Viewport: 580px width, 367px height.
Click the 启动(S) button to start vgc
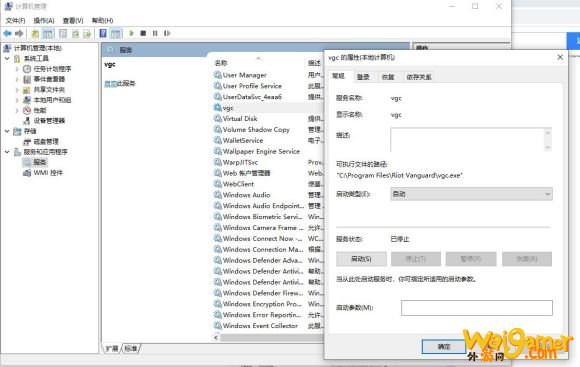point(361,259)
